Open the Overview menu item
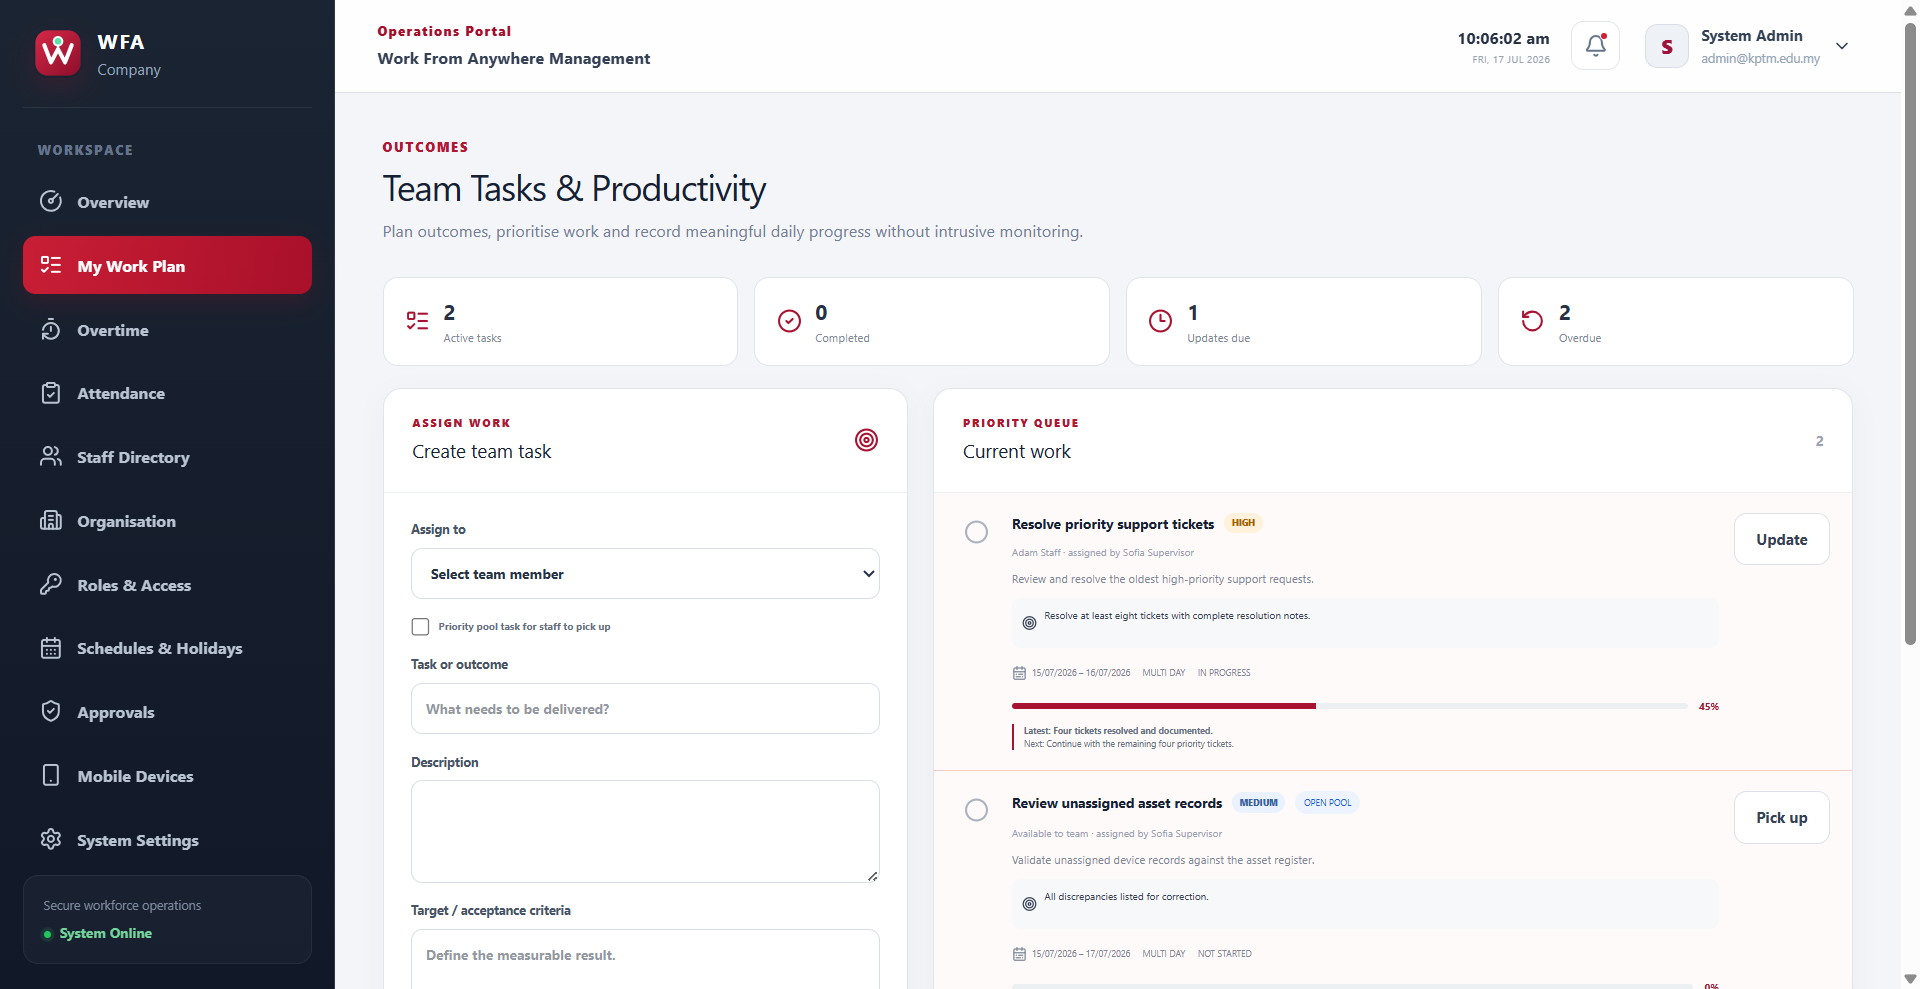This screenshot has height=989, width=1920. pyautogui.click(x=167, y=202)
